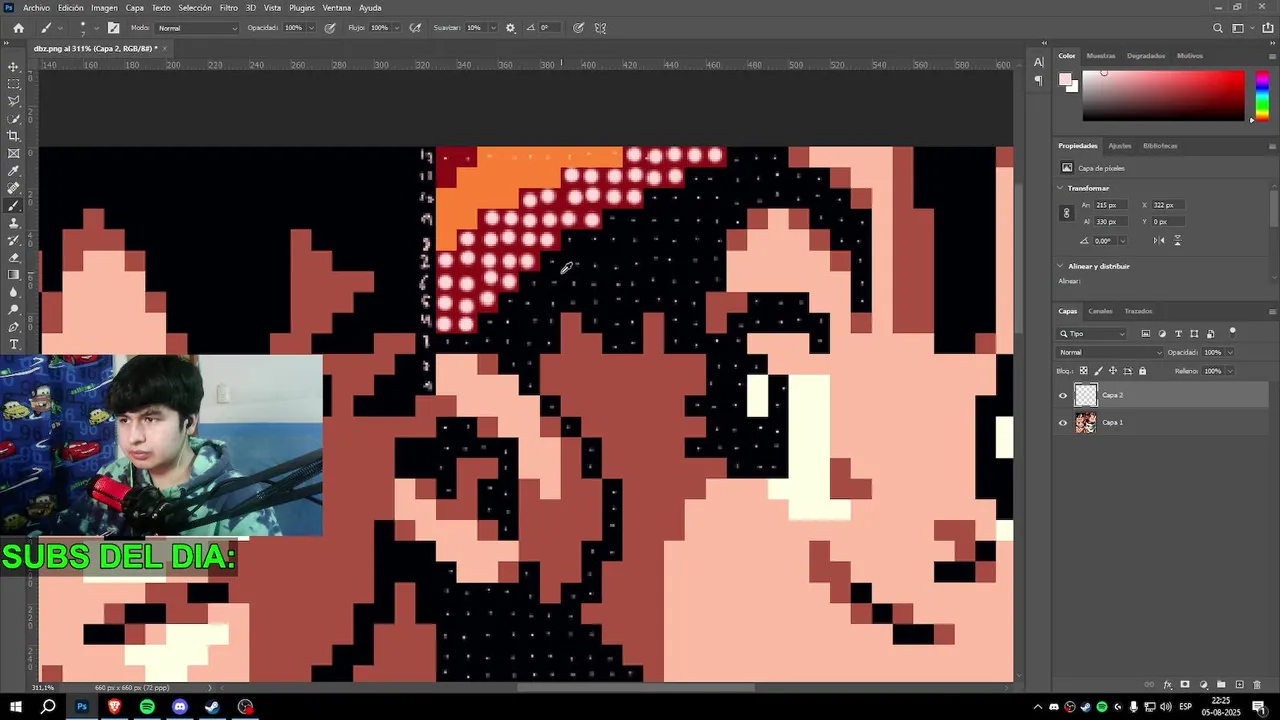Toggle lock all padlock icon
The width and height of the screenshot is (1280, 720).
tap(1143, 371)
